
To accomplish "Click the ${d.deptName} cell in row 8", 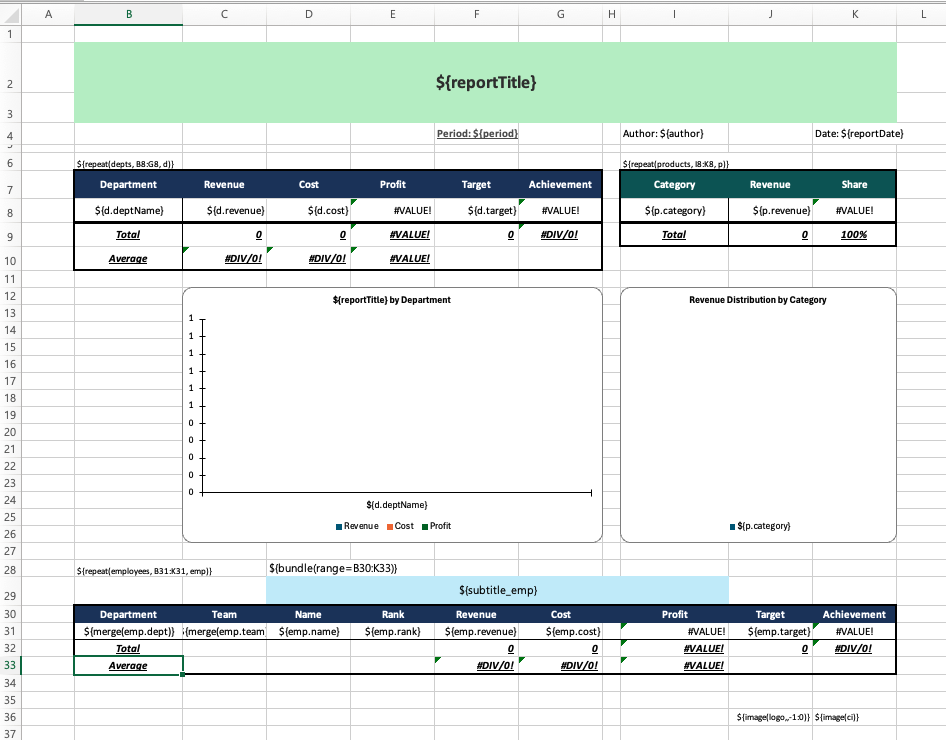I will (x=129, y=210).
